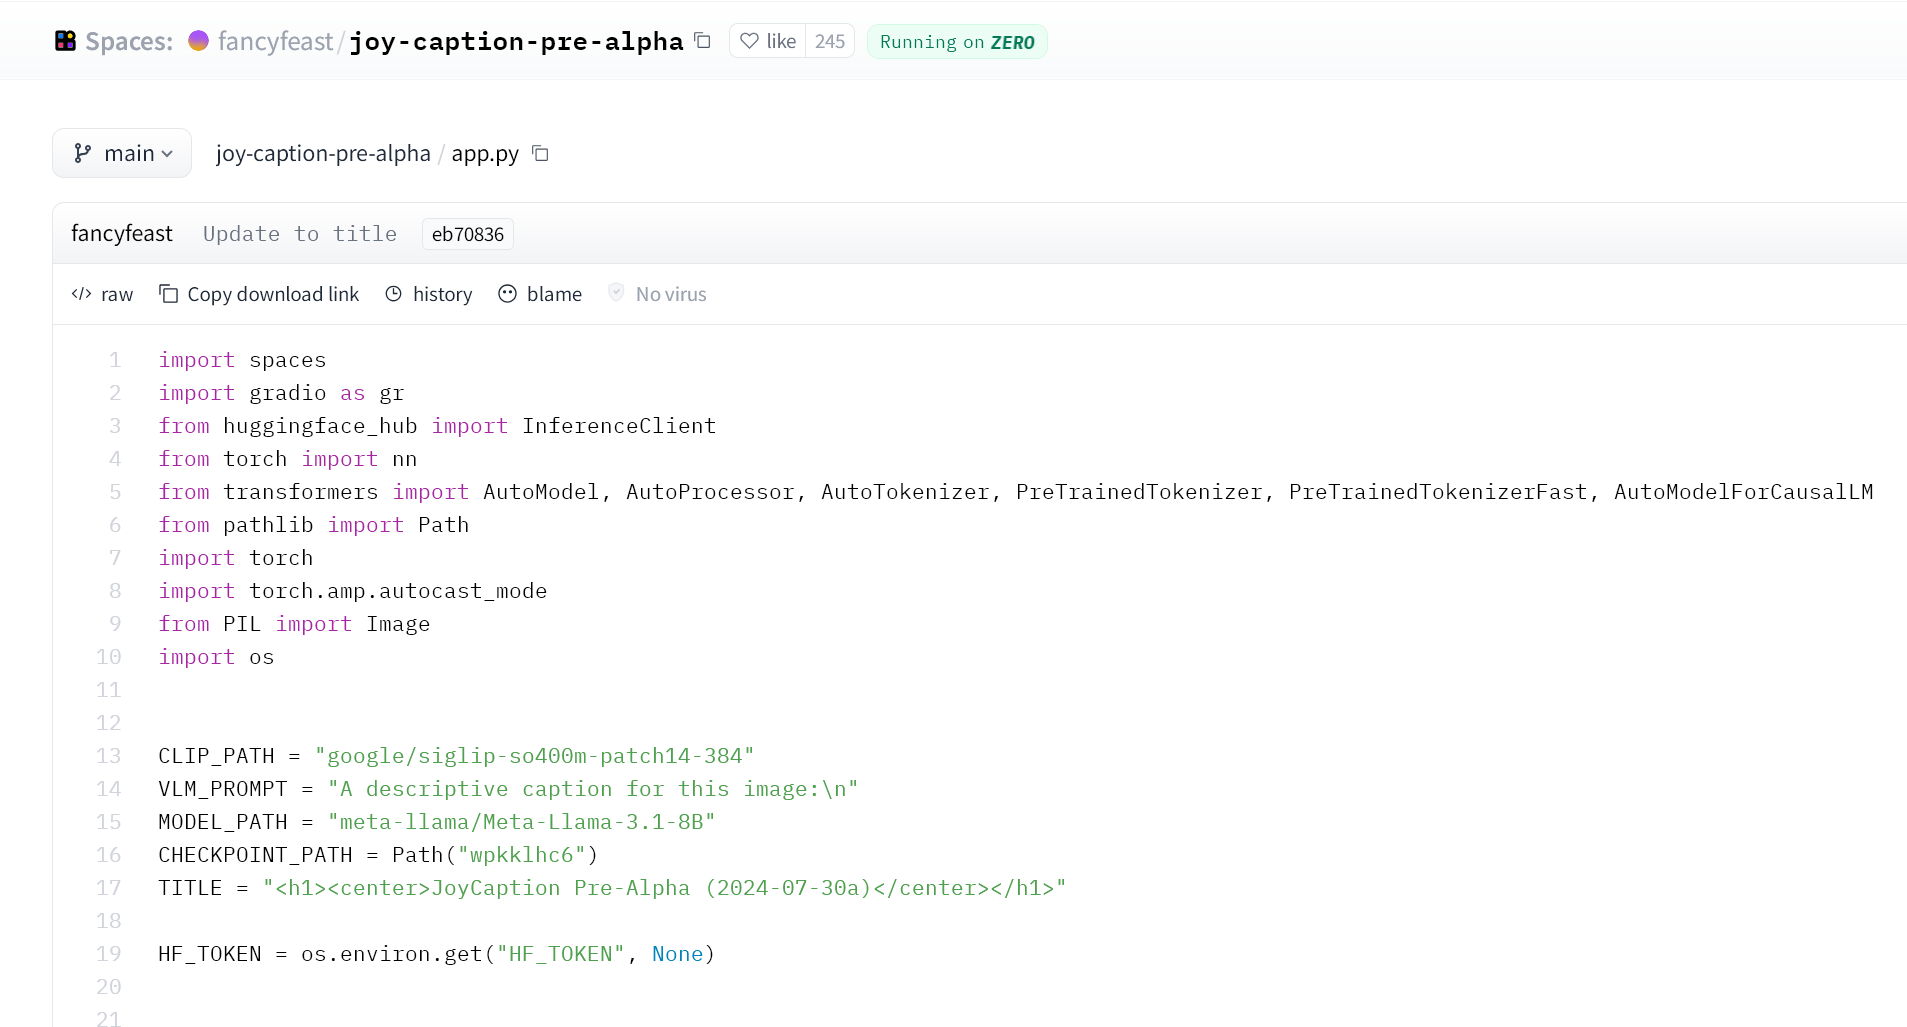Screen dimensions: 1907x1027
Task: Copy file path icon next to app.py
Action: [x=540, y=153]
